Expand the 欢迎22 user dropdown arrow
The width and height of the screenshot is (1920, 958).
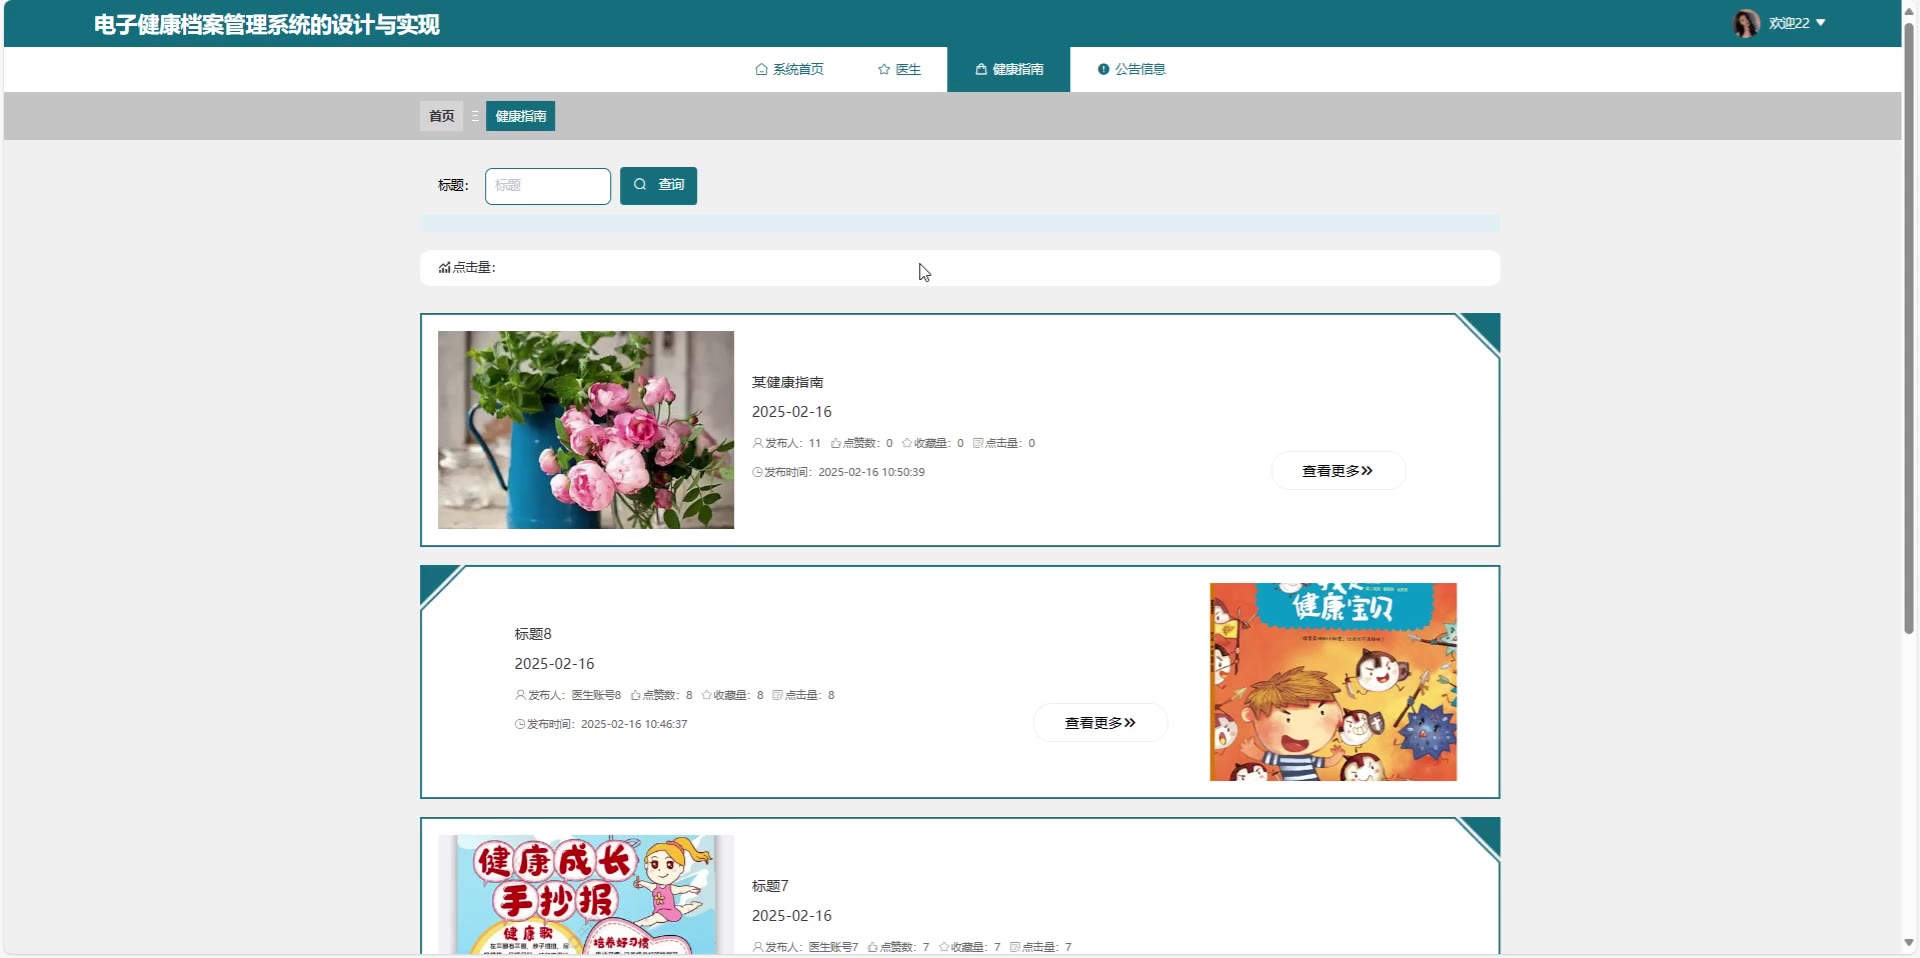[x=1821, y=23]
